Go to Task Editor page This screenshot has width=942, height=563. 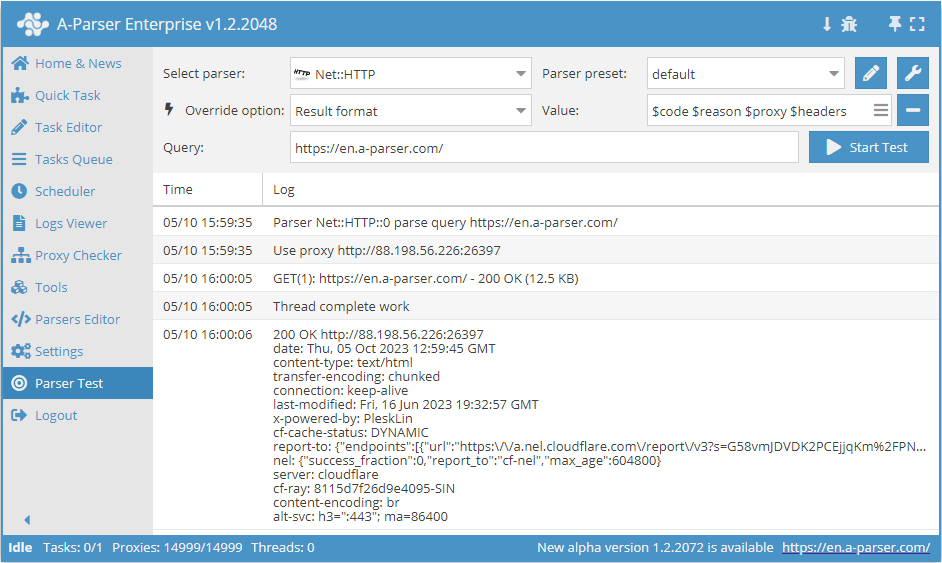(x=68, y=127)
